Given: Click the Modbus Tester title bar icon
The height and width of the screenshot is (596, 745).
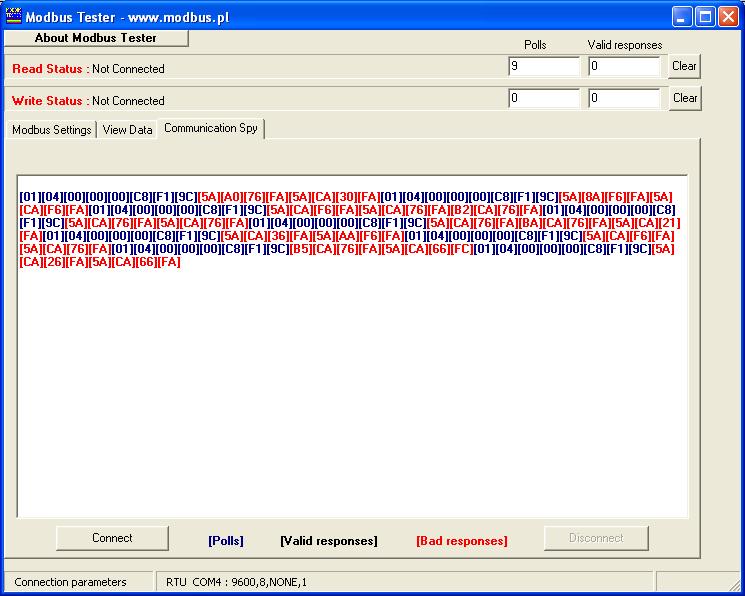Looking at the screenshot, I should [13, 16].
